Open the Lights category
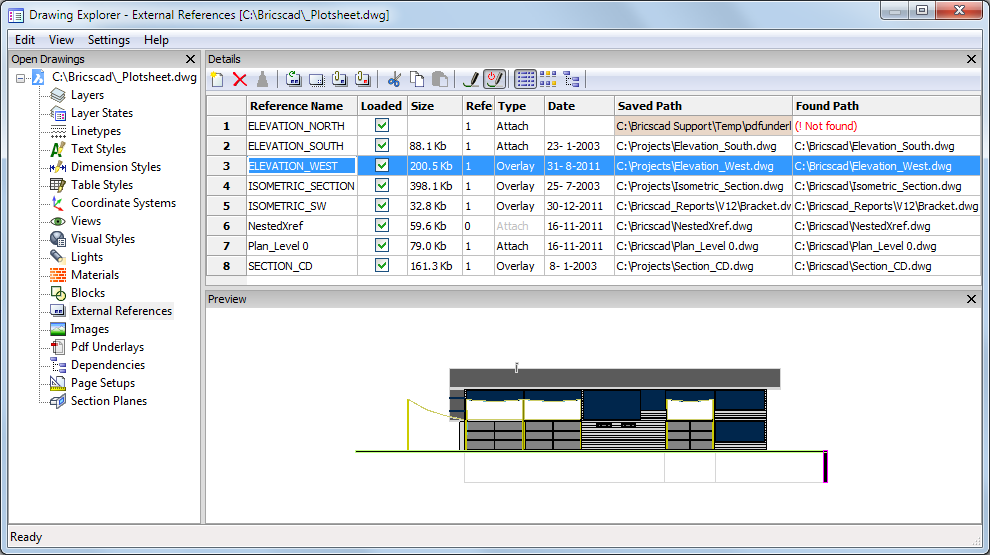Viewport: 990px width, 555px height. pyautogui.click(x=86, y=257)
